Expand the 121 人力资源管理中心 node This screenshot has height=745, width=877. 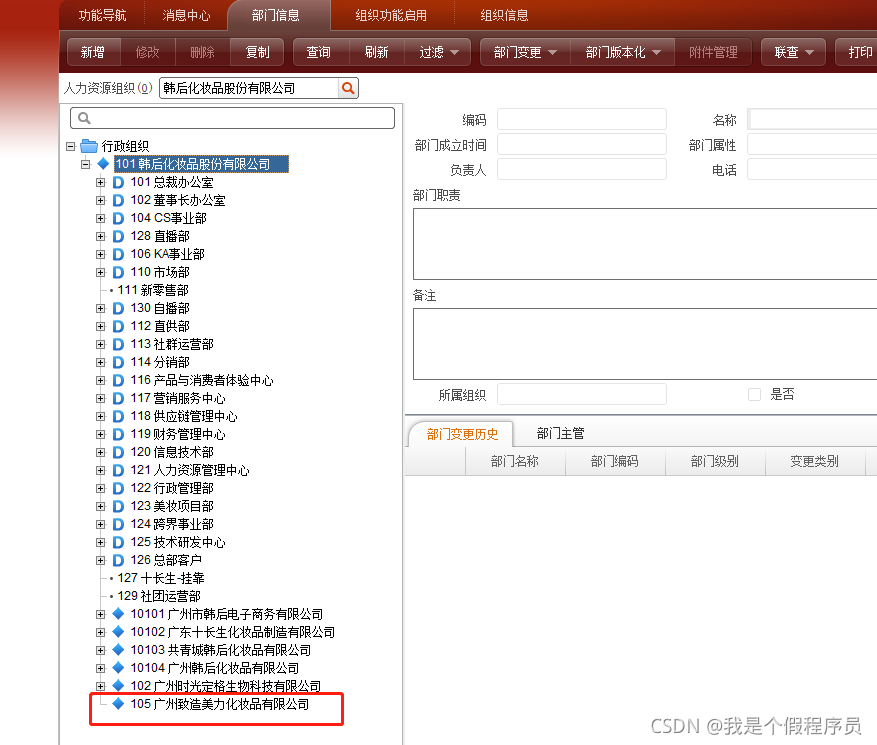point(101,470)
